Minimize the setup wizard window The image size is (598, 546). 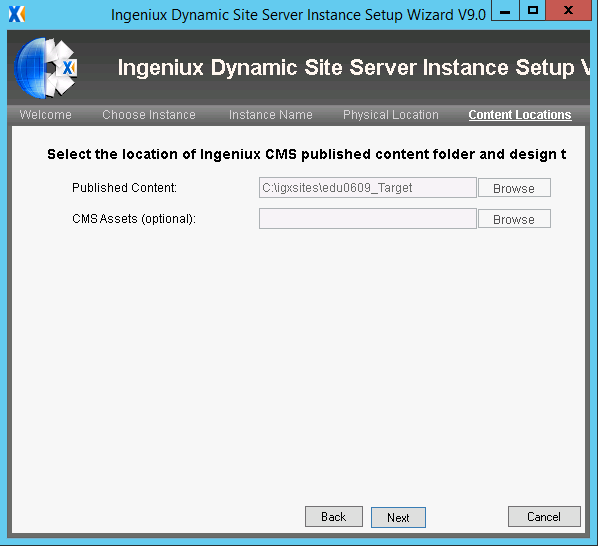click(x=505, y=10)
